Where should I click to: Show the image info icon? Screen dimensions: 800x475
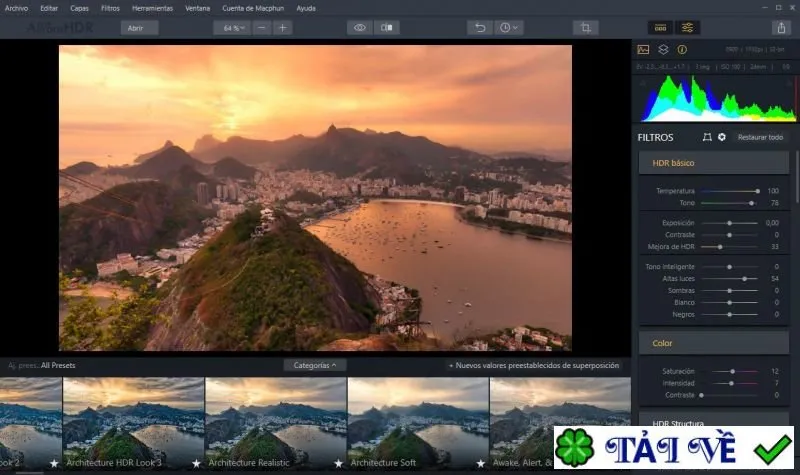pyautogui.click(x=682, y=49)
